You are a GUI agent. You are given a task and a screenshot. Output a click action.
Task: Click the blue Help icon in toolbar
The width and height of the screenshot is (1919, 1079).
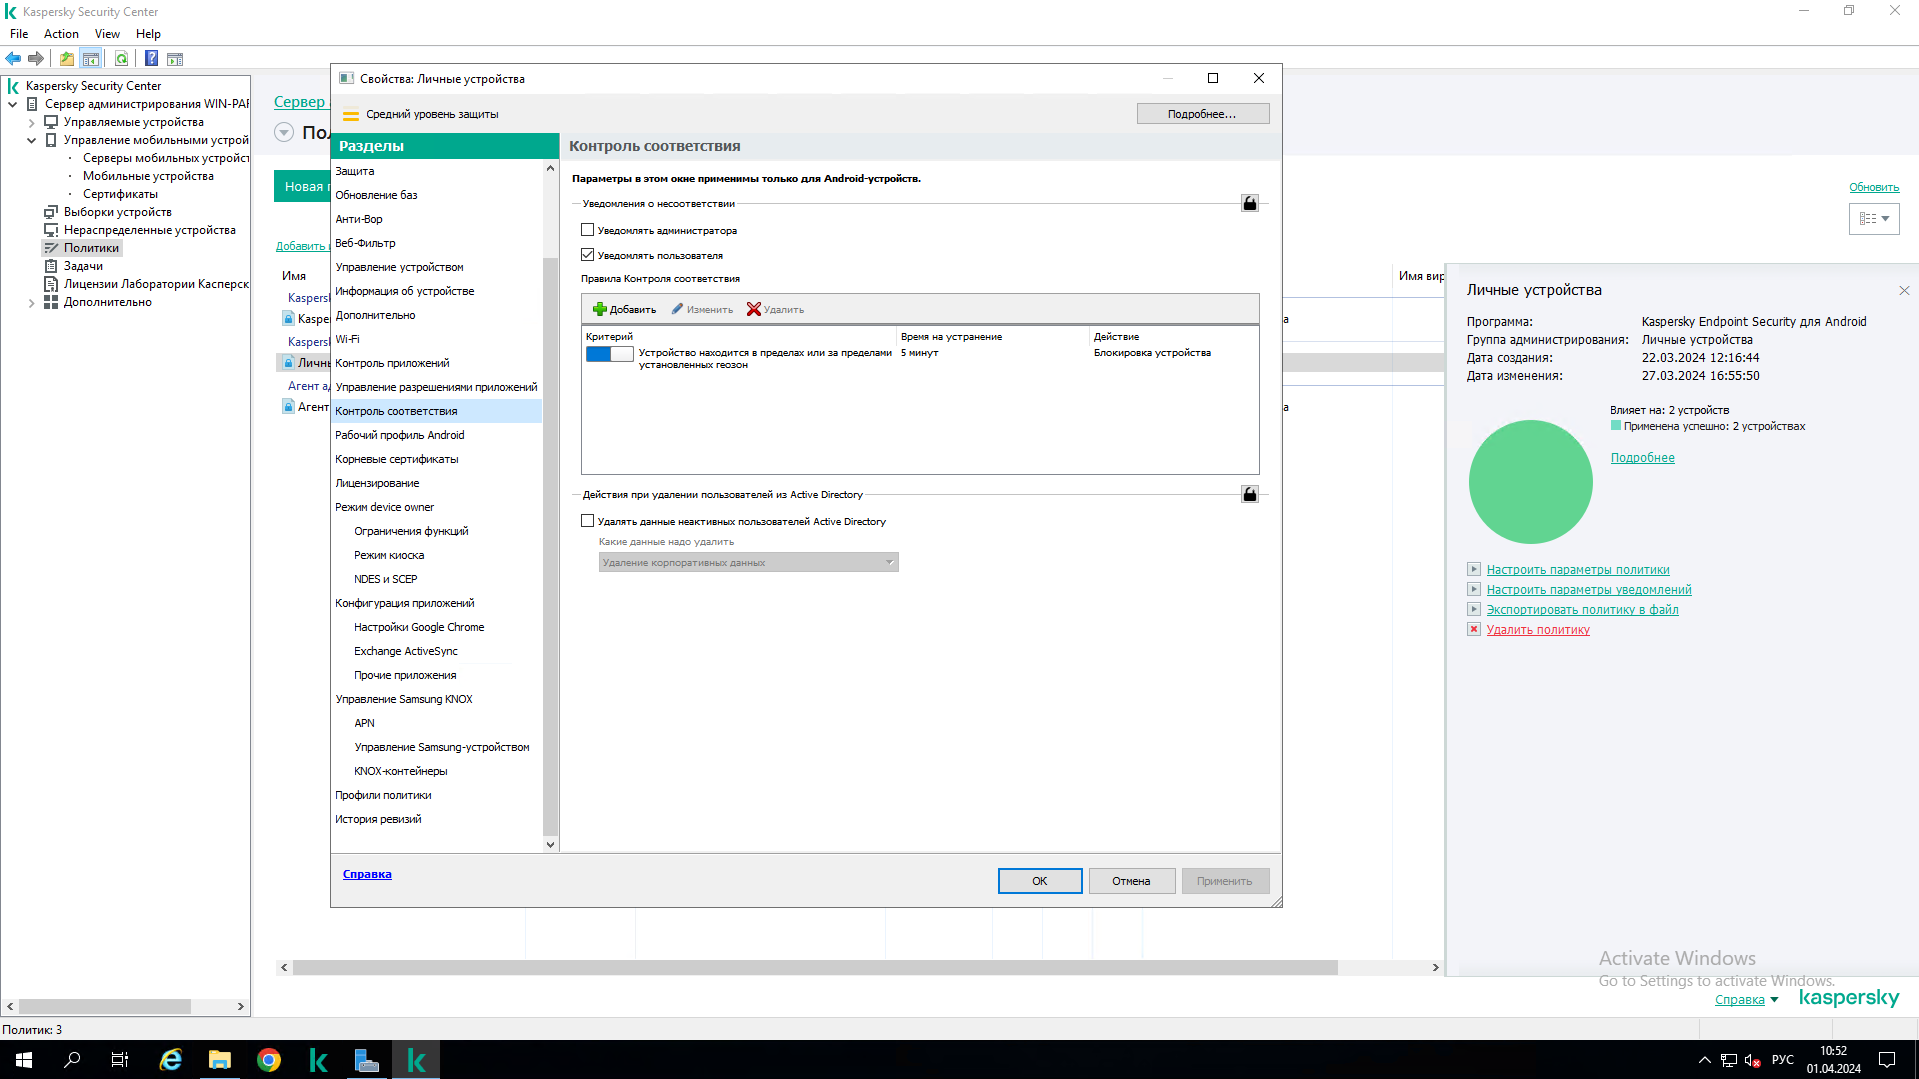pos(151,59)
